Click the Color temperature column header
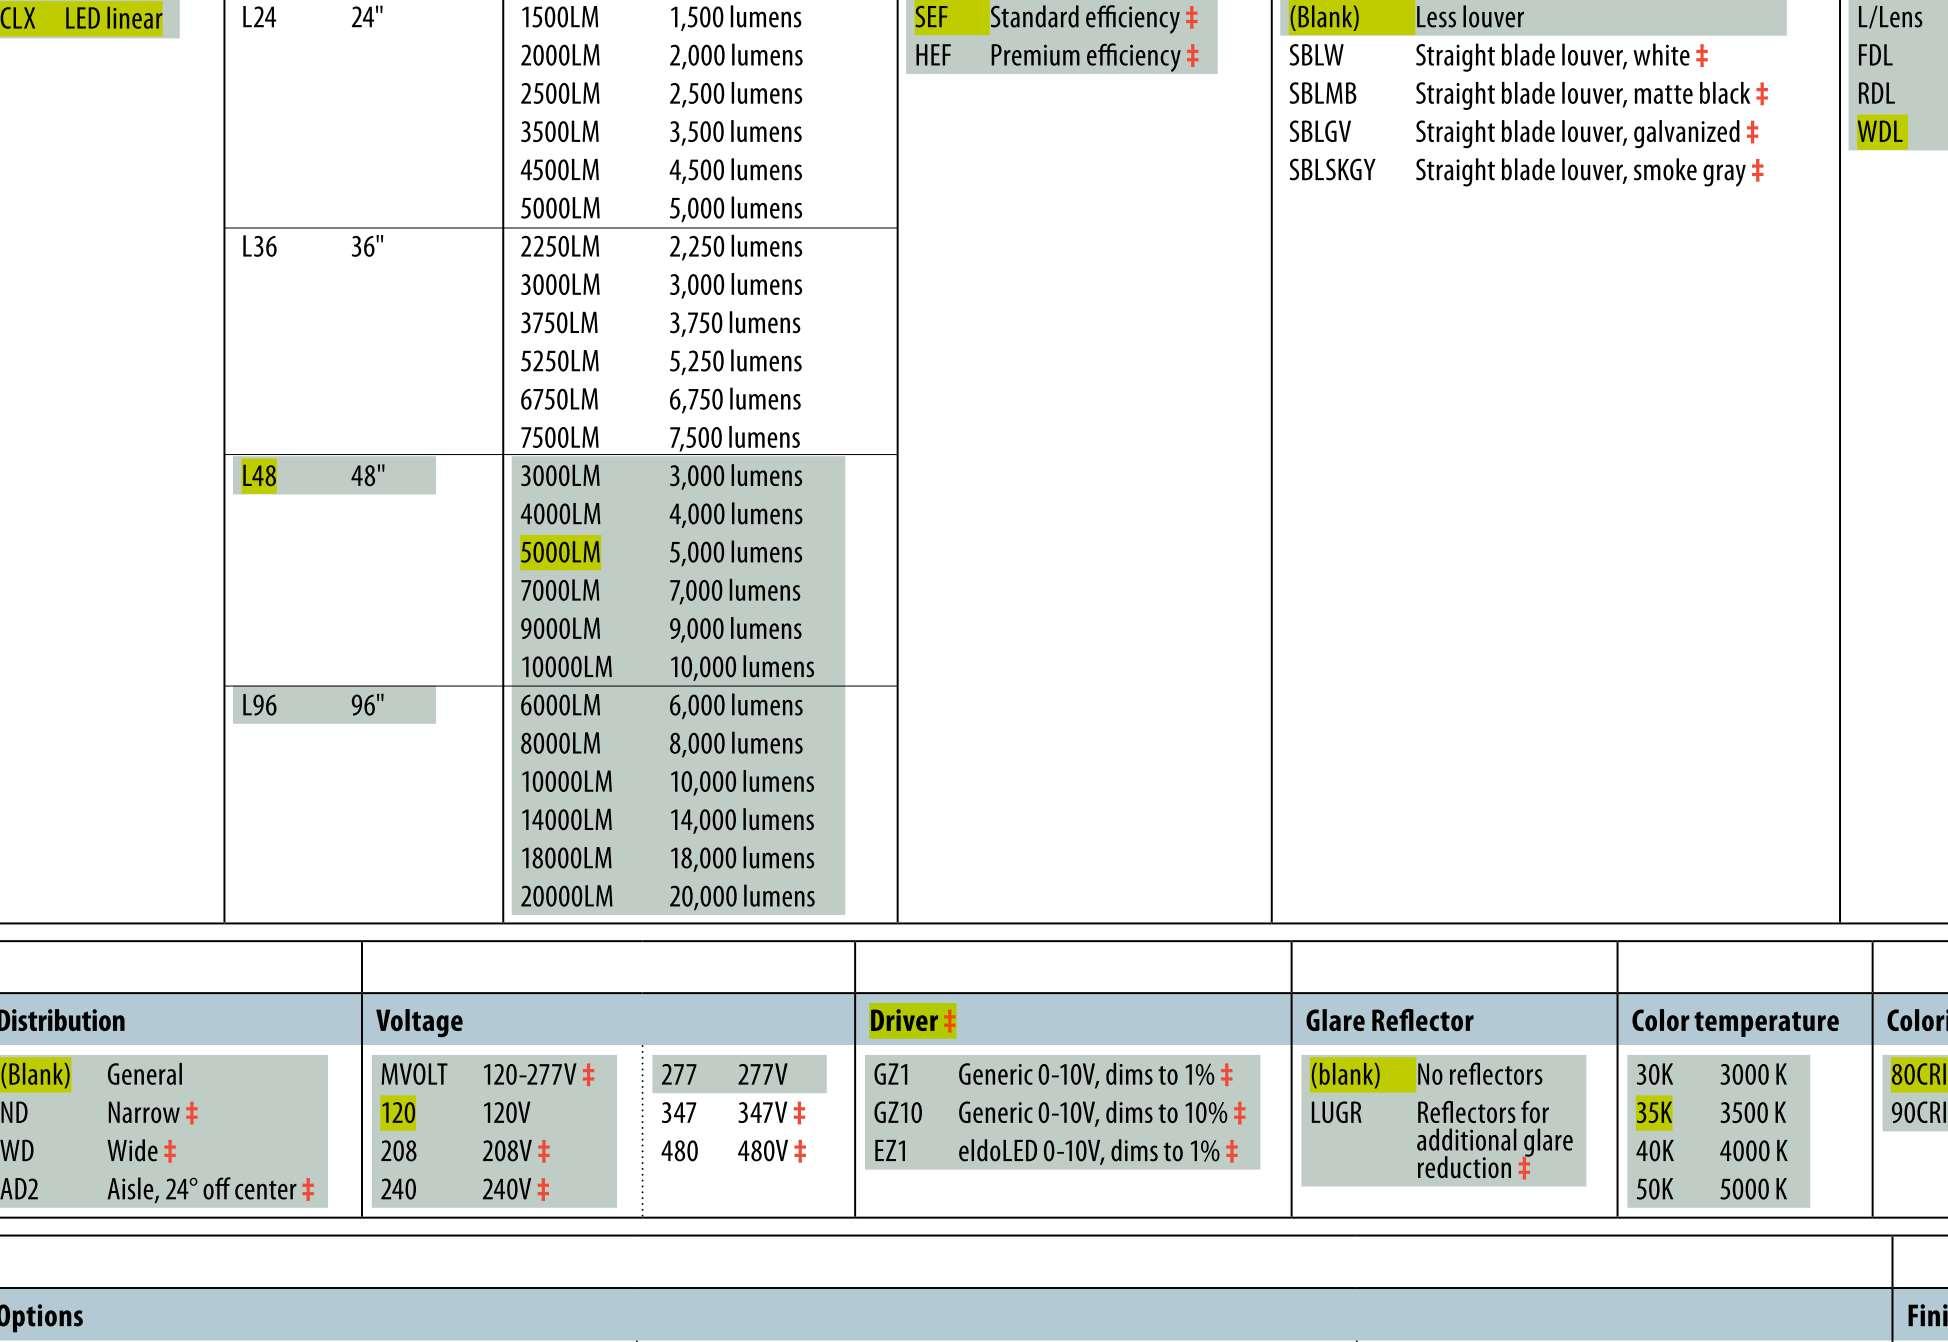 point(1735,1021)
